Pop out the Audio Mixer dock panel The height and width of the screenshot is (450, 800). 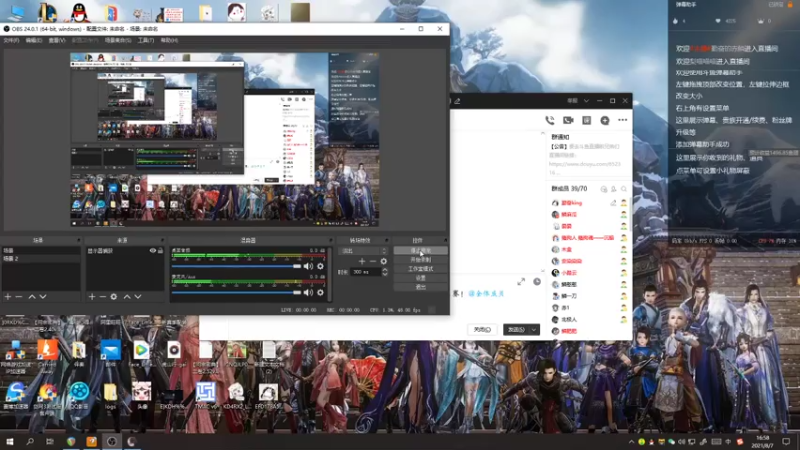tap(330, 240)
